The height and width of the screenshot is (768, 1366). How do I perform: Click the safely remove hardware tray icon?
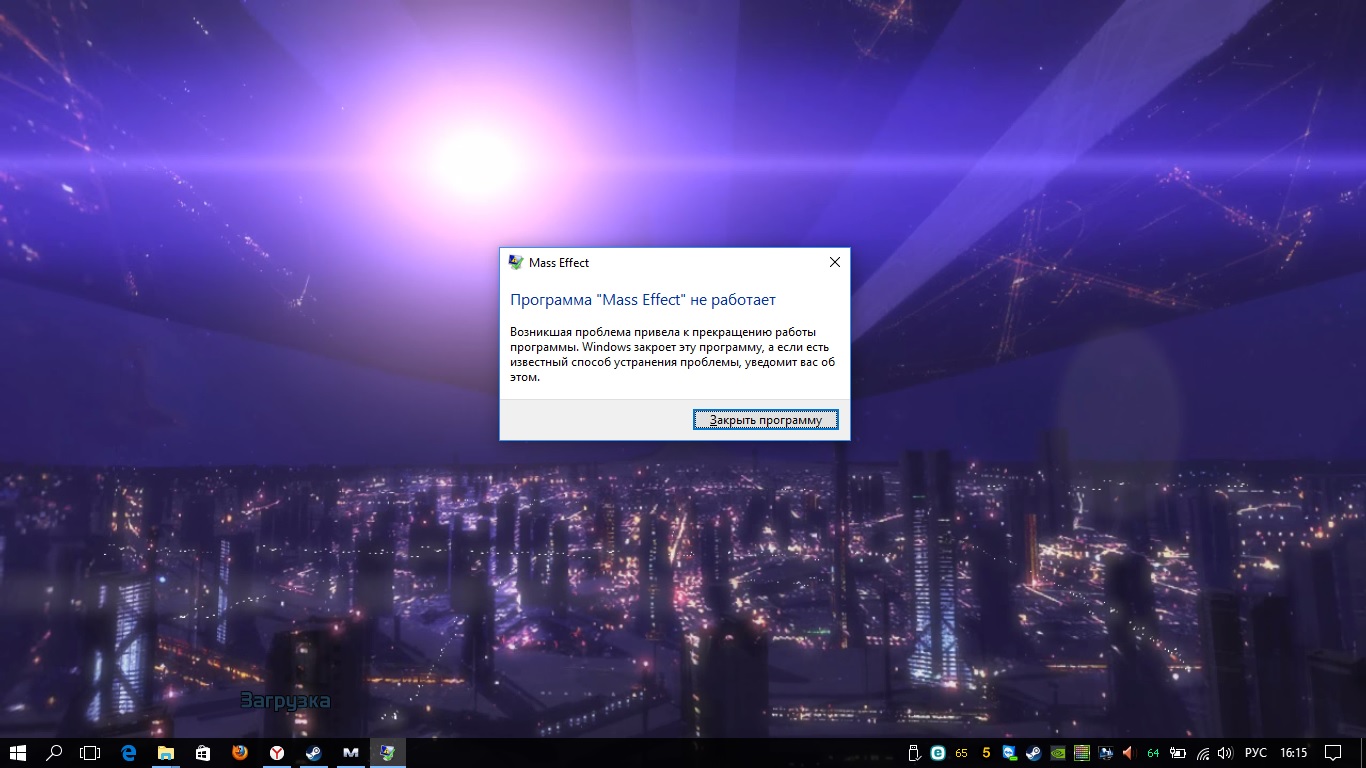click(913, 752)
